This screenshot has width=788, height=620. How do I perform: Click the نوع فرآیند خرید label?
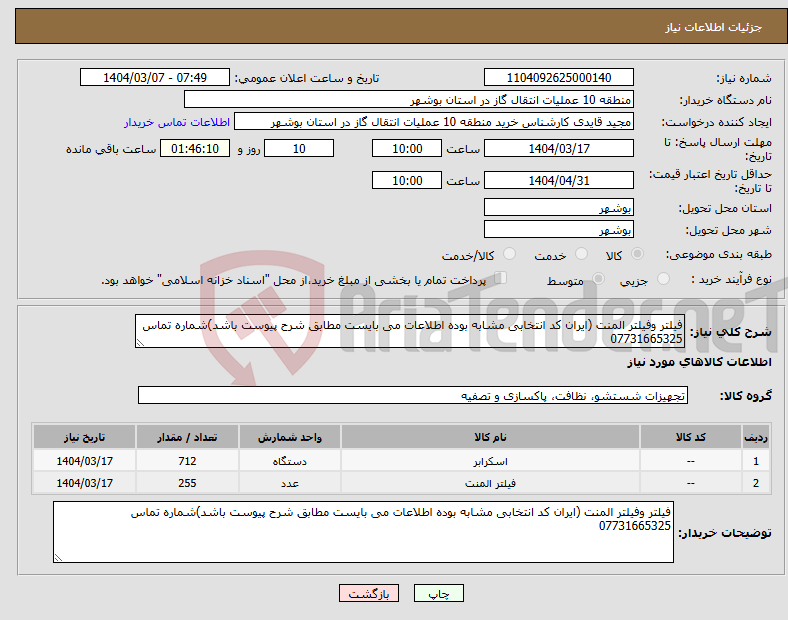click(x=731, y=279)
